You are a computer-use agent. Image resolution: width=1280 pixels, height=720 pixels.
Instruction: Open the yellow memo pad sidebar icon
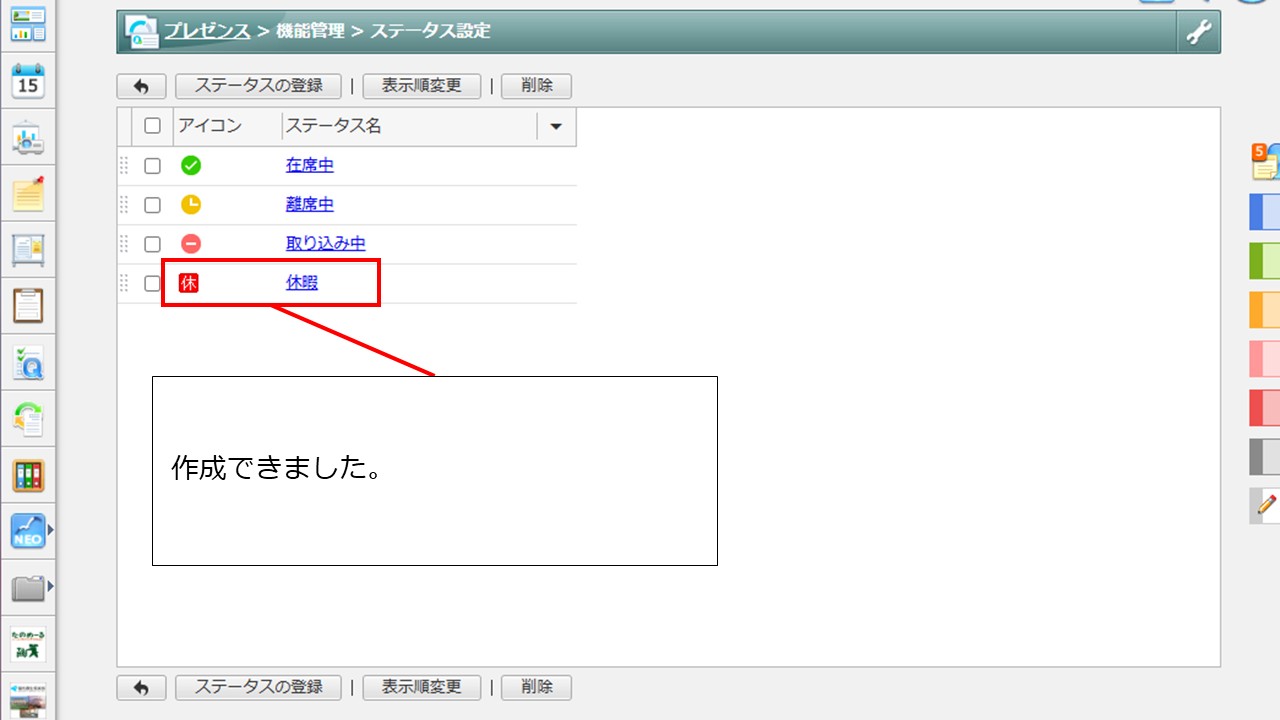tap(28, 194)
